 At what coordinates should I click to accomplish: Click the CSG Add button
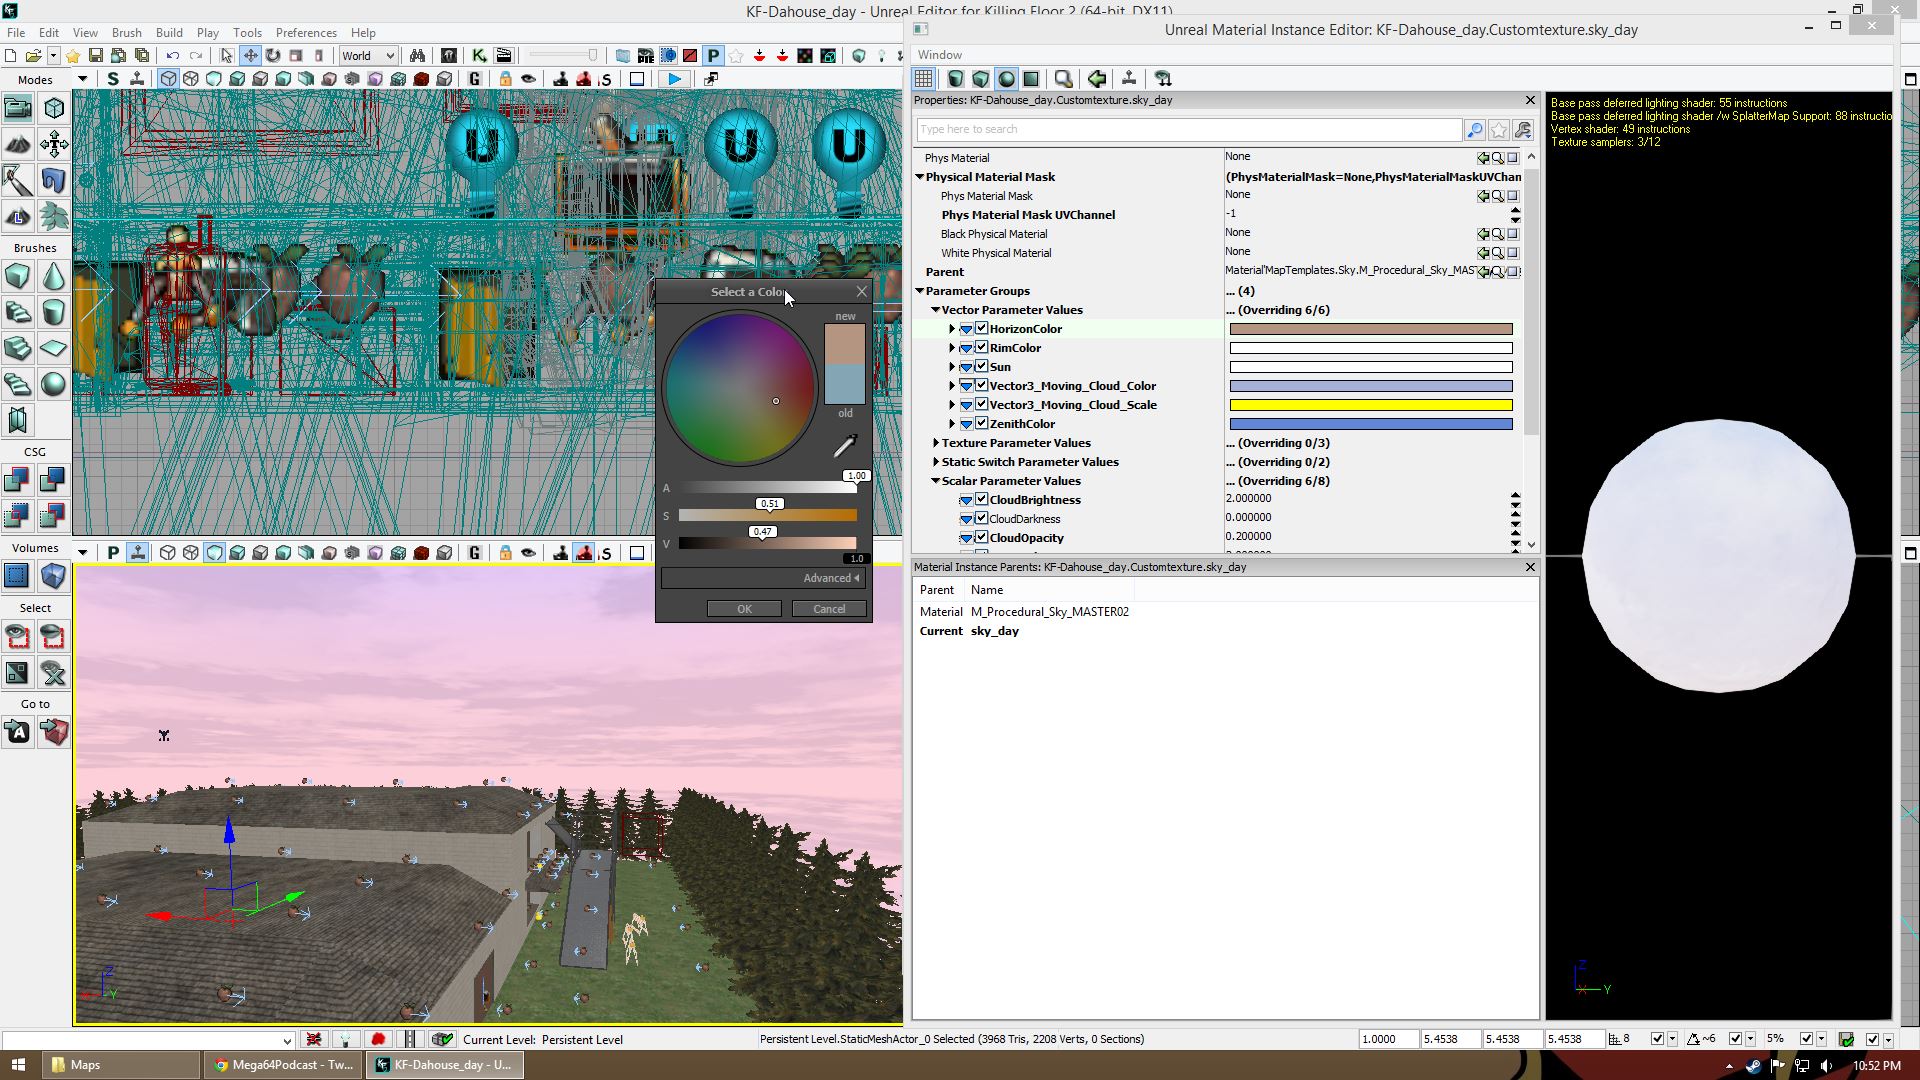[x=17, y=480]
